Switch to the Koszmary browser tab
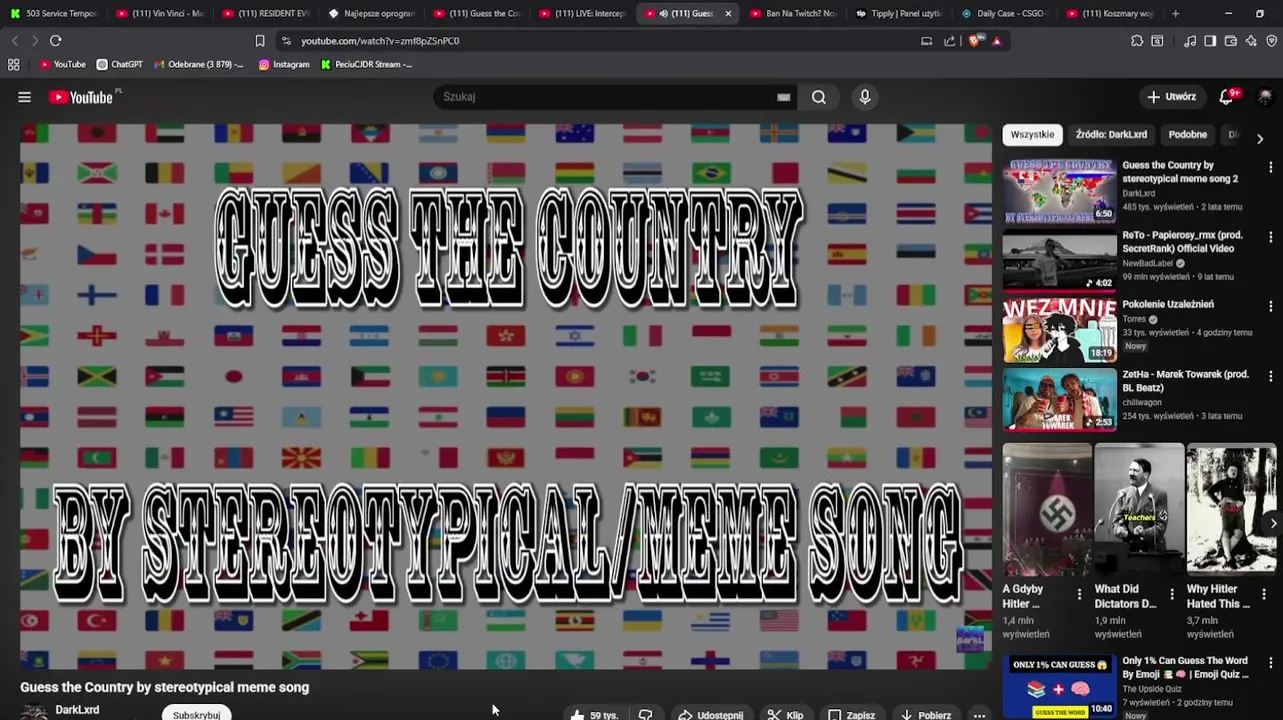Viewport: 1283px width, 720px height. [x=1110, y=14]
